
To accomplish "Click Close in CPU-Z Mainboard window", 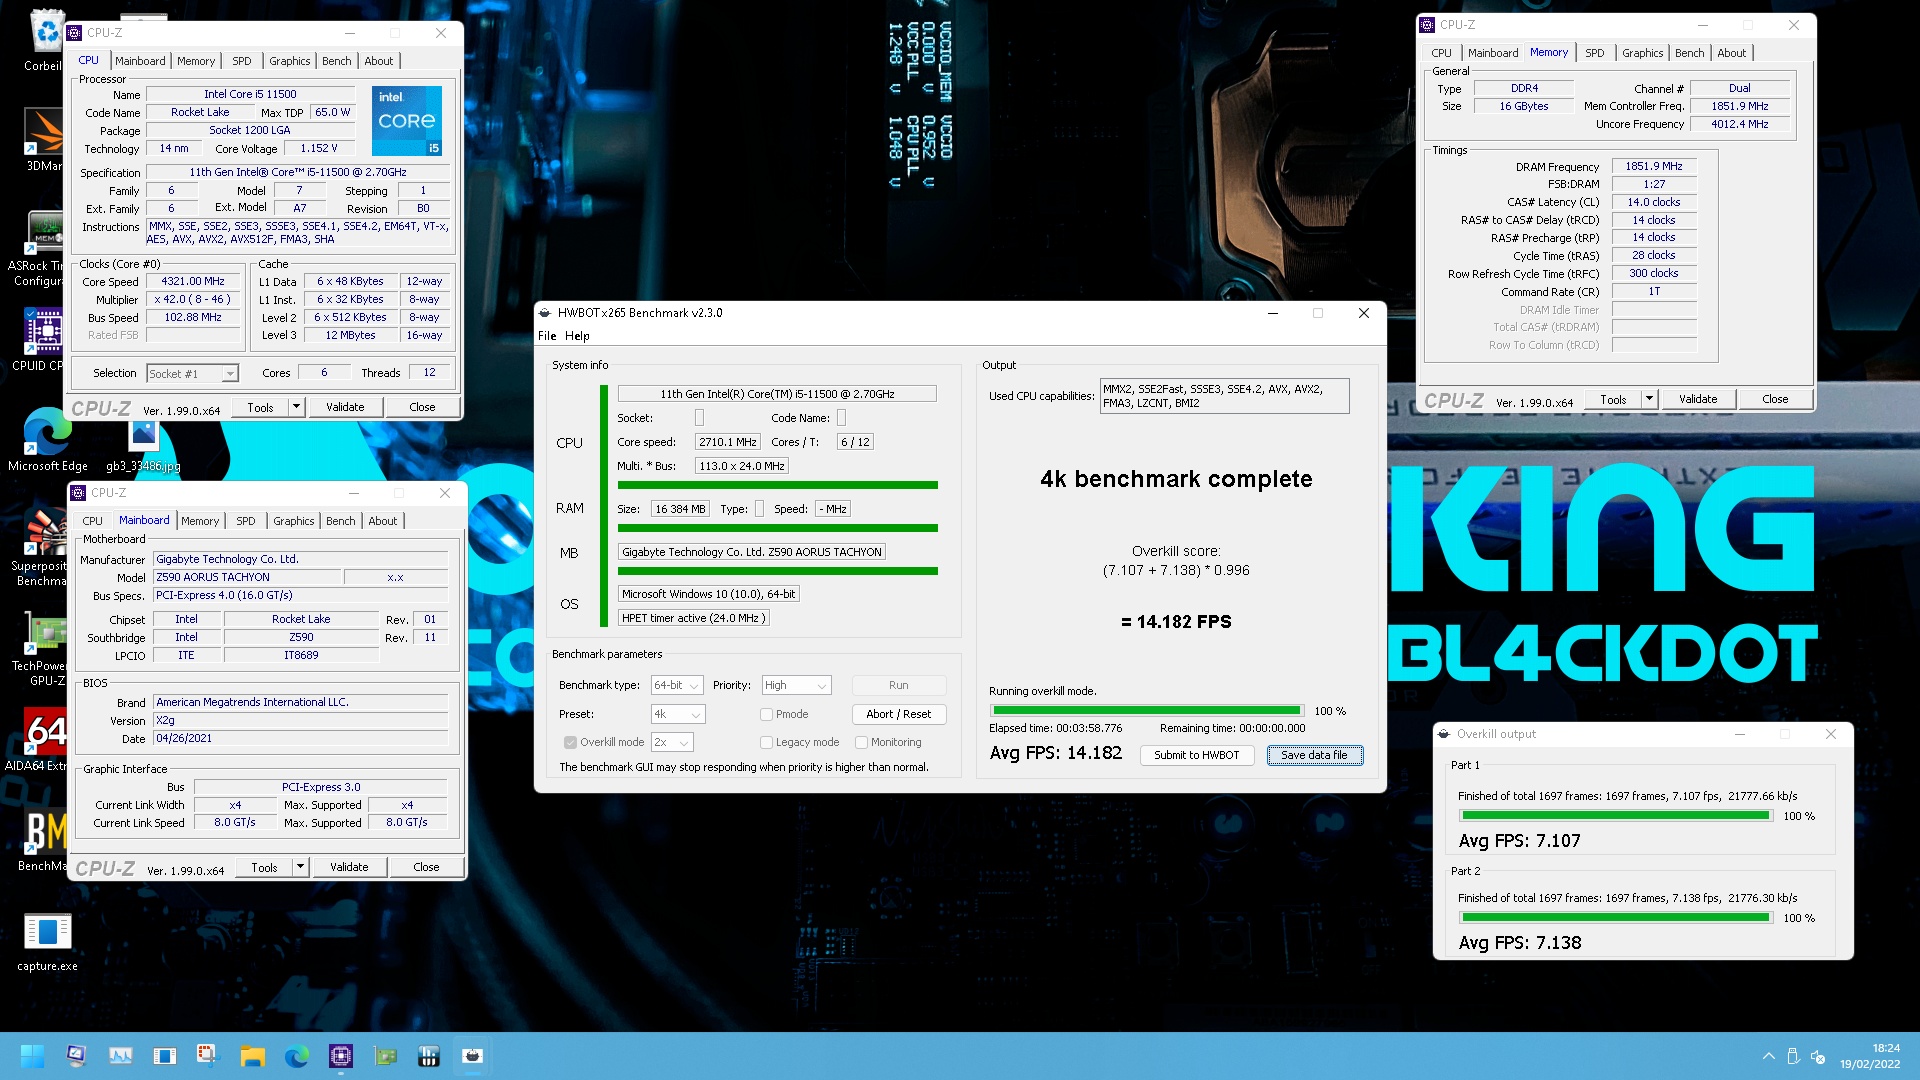I will click(426, 867).
